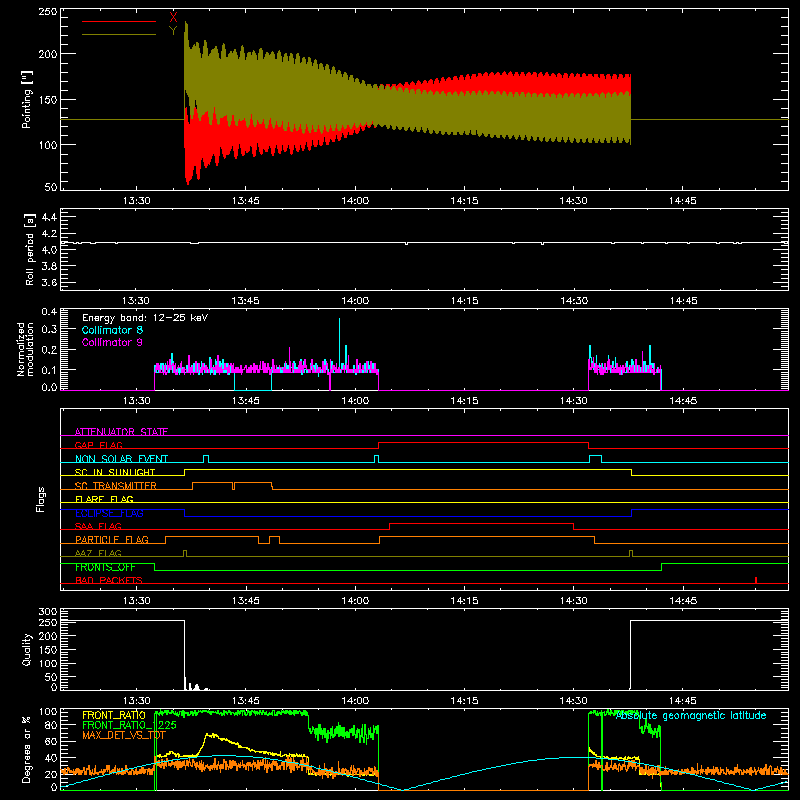Click the 0.2 modulation tick value
This screenshot has height=800, width=800.
coord(49,349)
